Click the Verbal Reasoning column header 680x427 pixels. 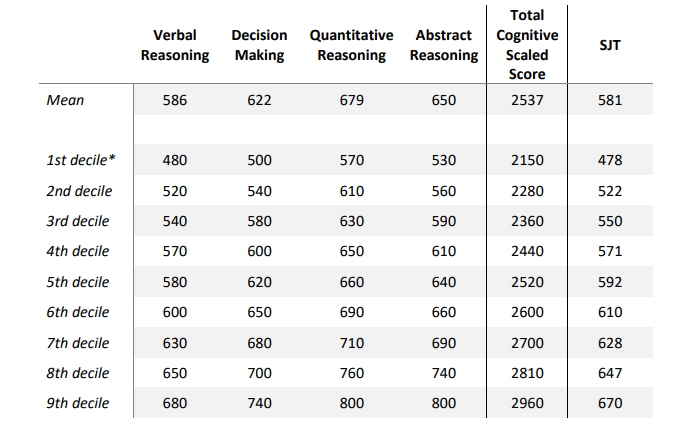(x=175, y=45)
